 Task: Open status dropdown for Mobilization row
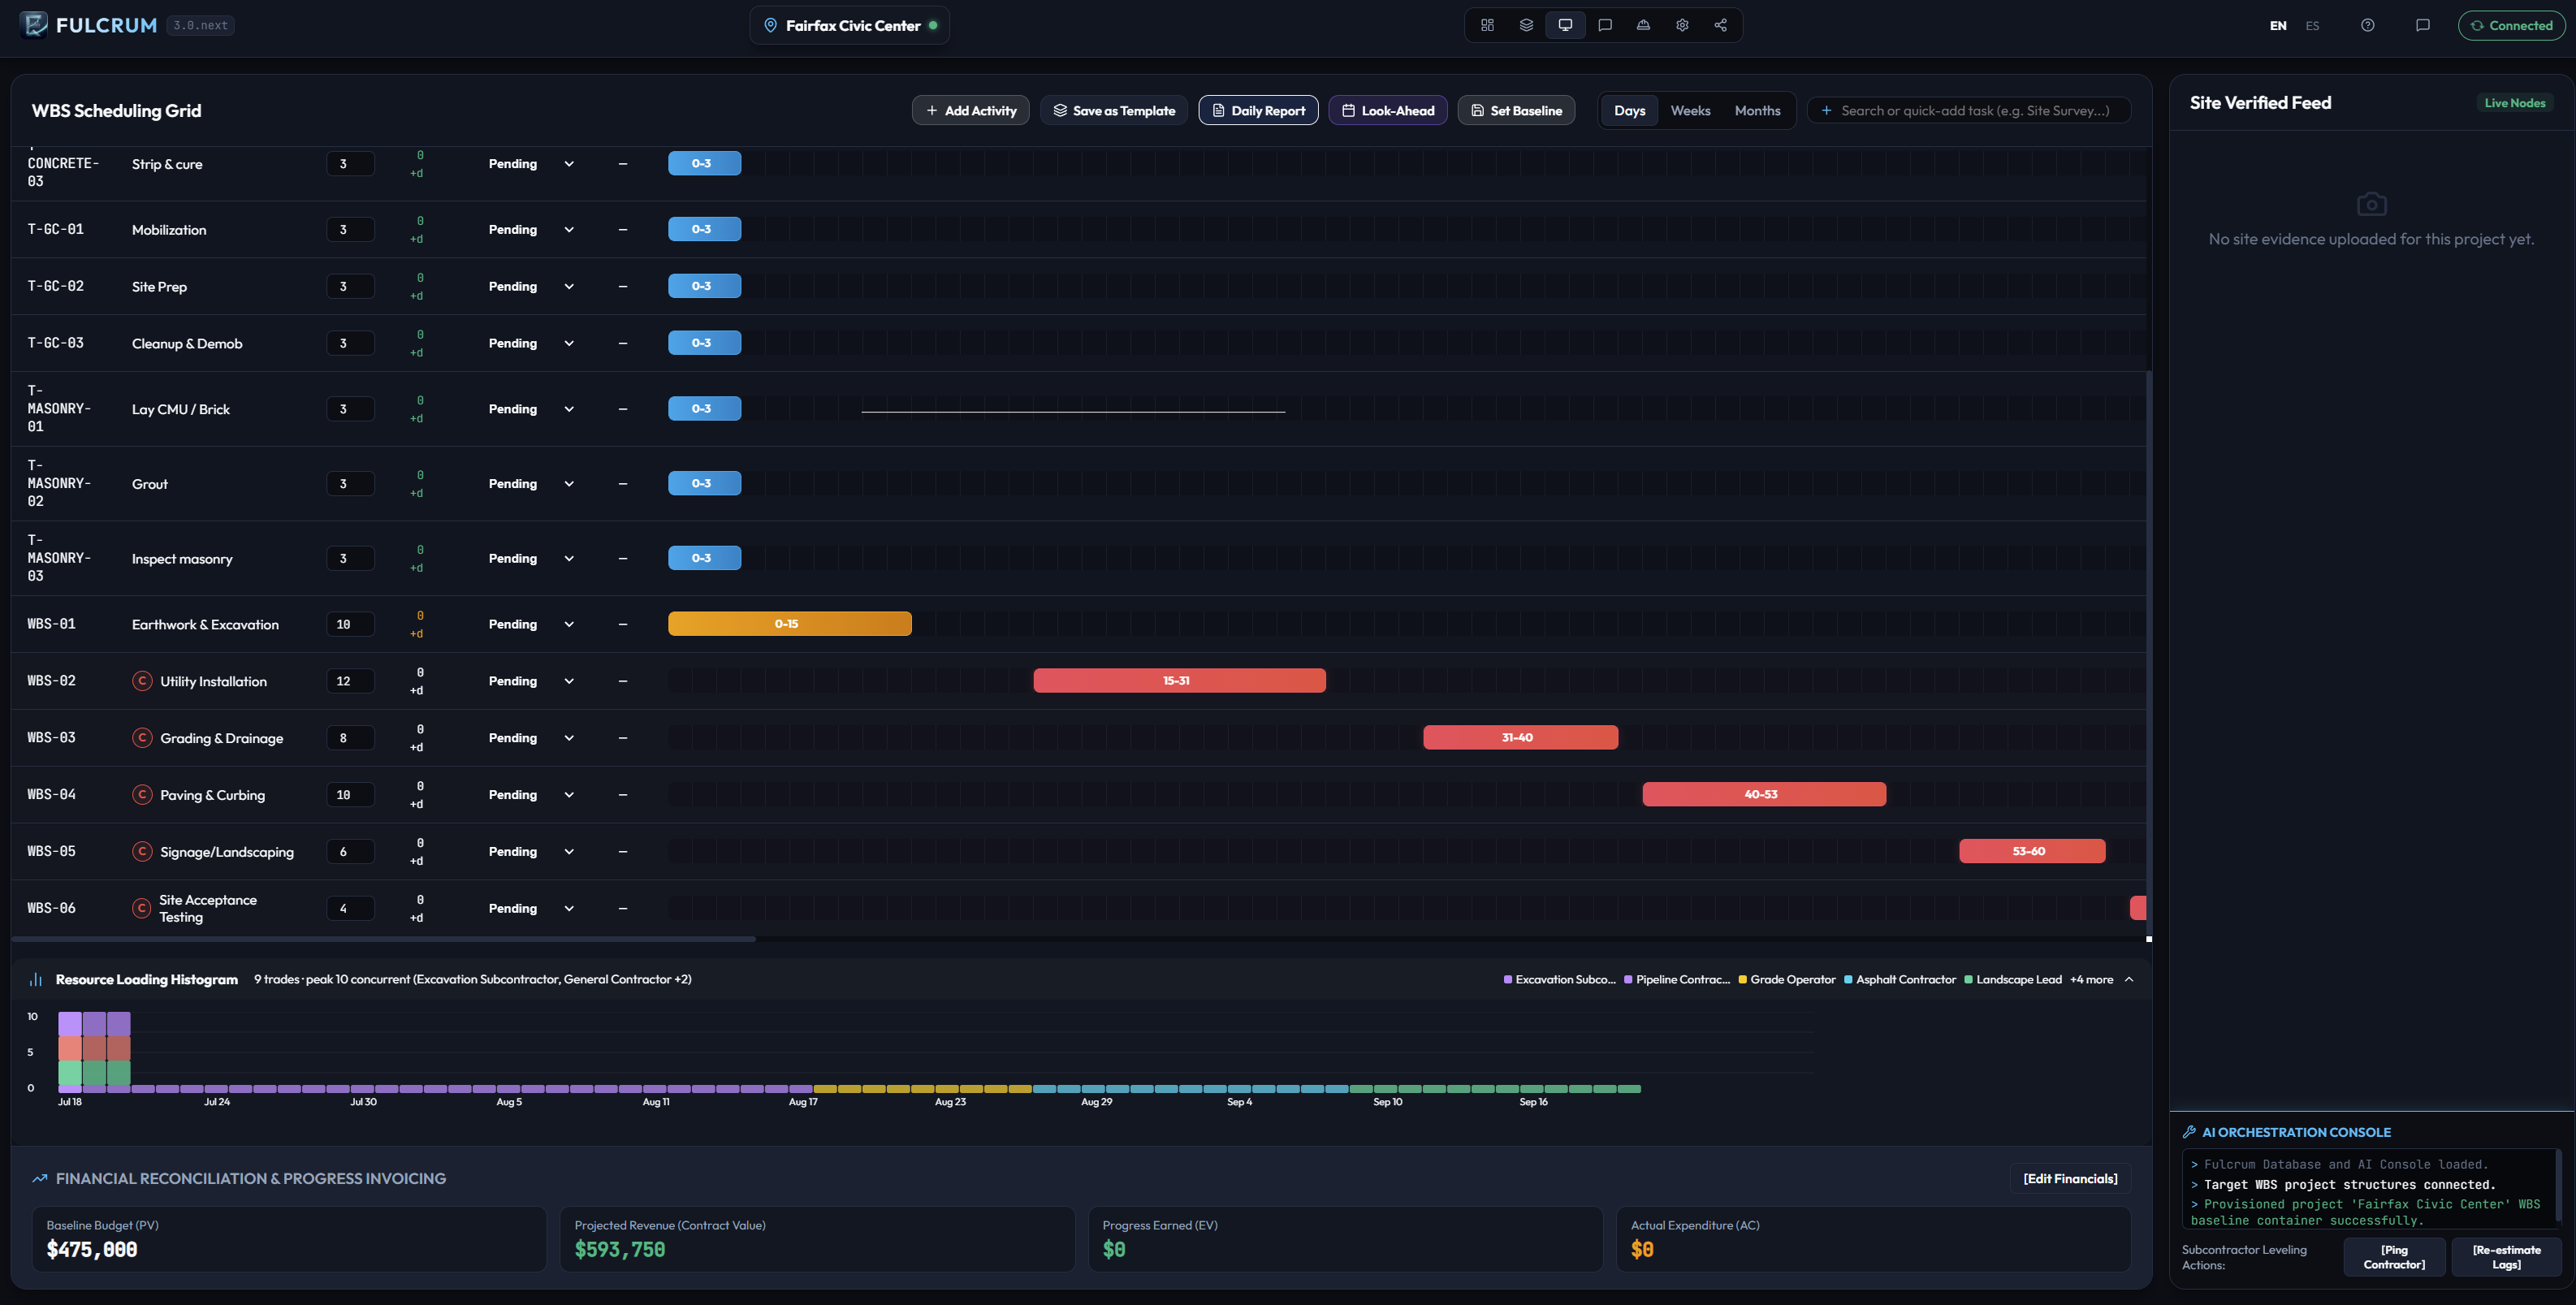point(530,230)
